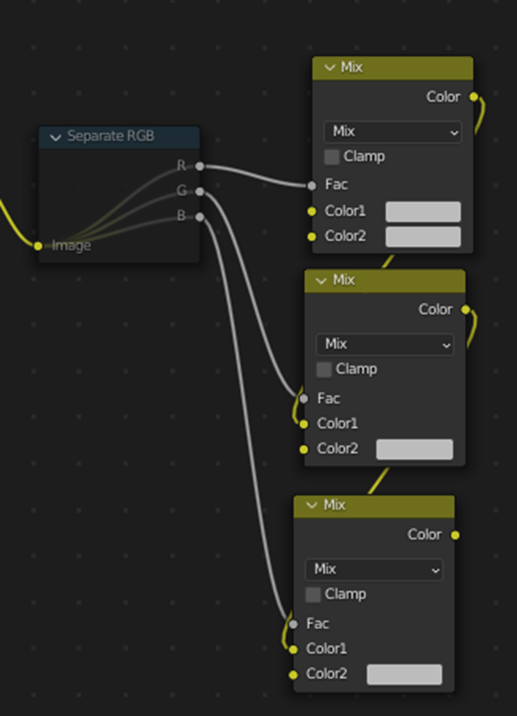Select the top Mix node by its header title
Viewport: 517px width, 716px height.
click(352, 67)
